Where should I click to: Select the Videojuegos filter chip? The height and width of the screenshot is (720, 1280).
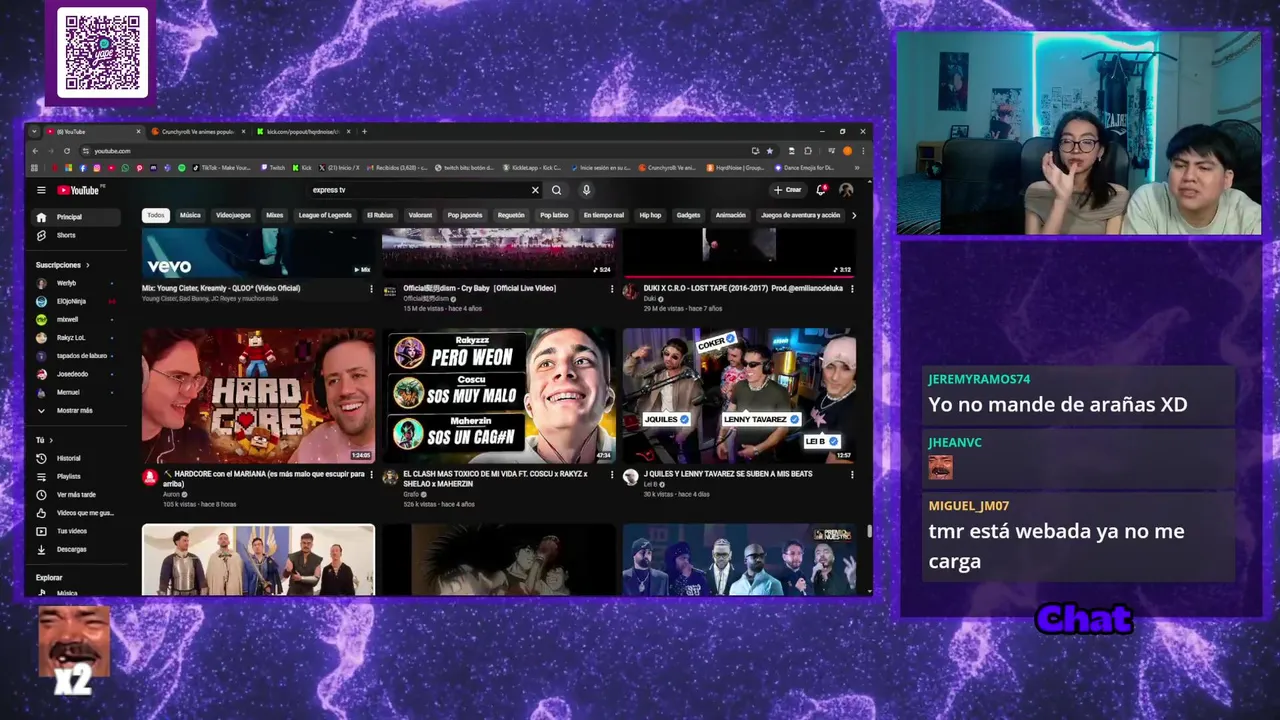[234, 215]
